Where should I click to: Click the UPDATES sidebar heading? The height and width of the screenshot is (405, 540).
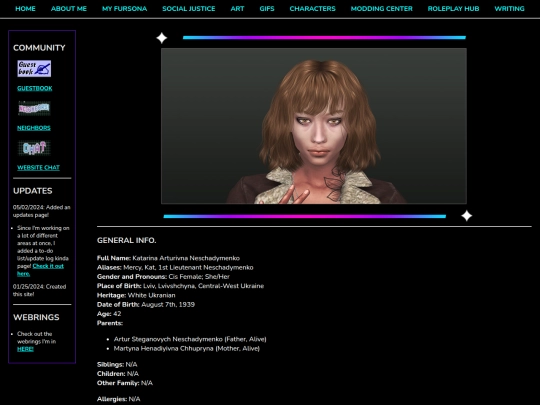[33, 191]
